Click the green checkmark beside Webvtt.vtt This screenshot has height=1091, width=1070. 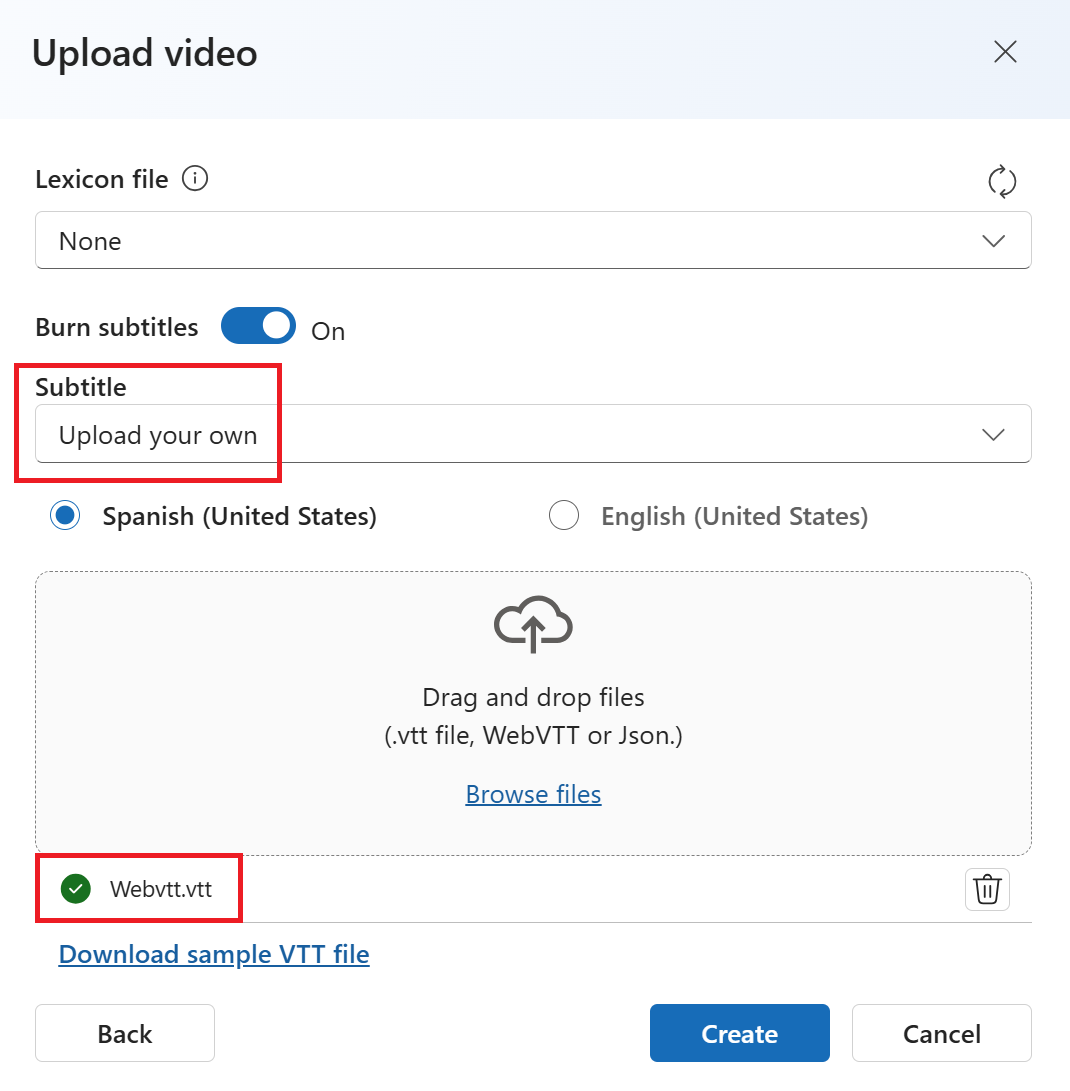pyautogui.click(x=75, y=888)
